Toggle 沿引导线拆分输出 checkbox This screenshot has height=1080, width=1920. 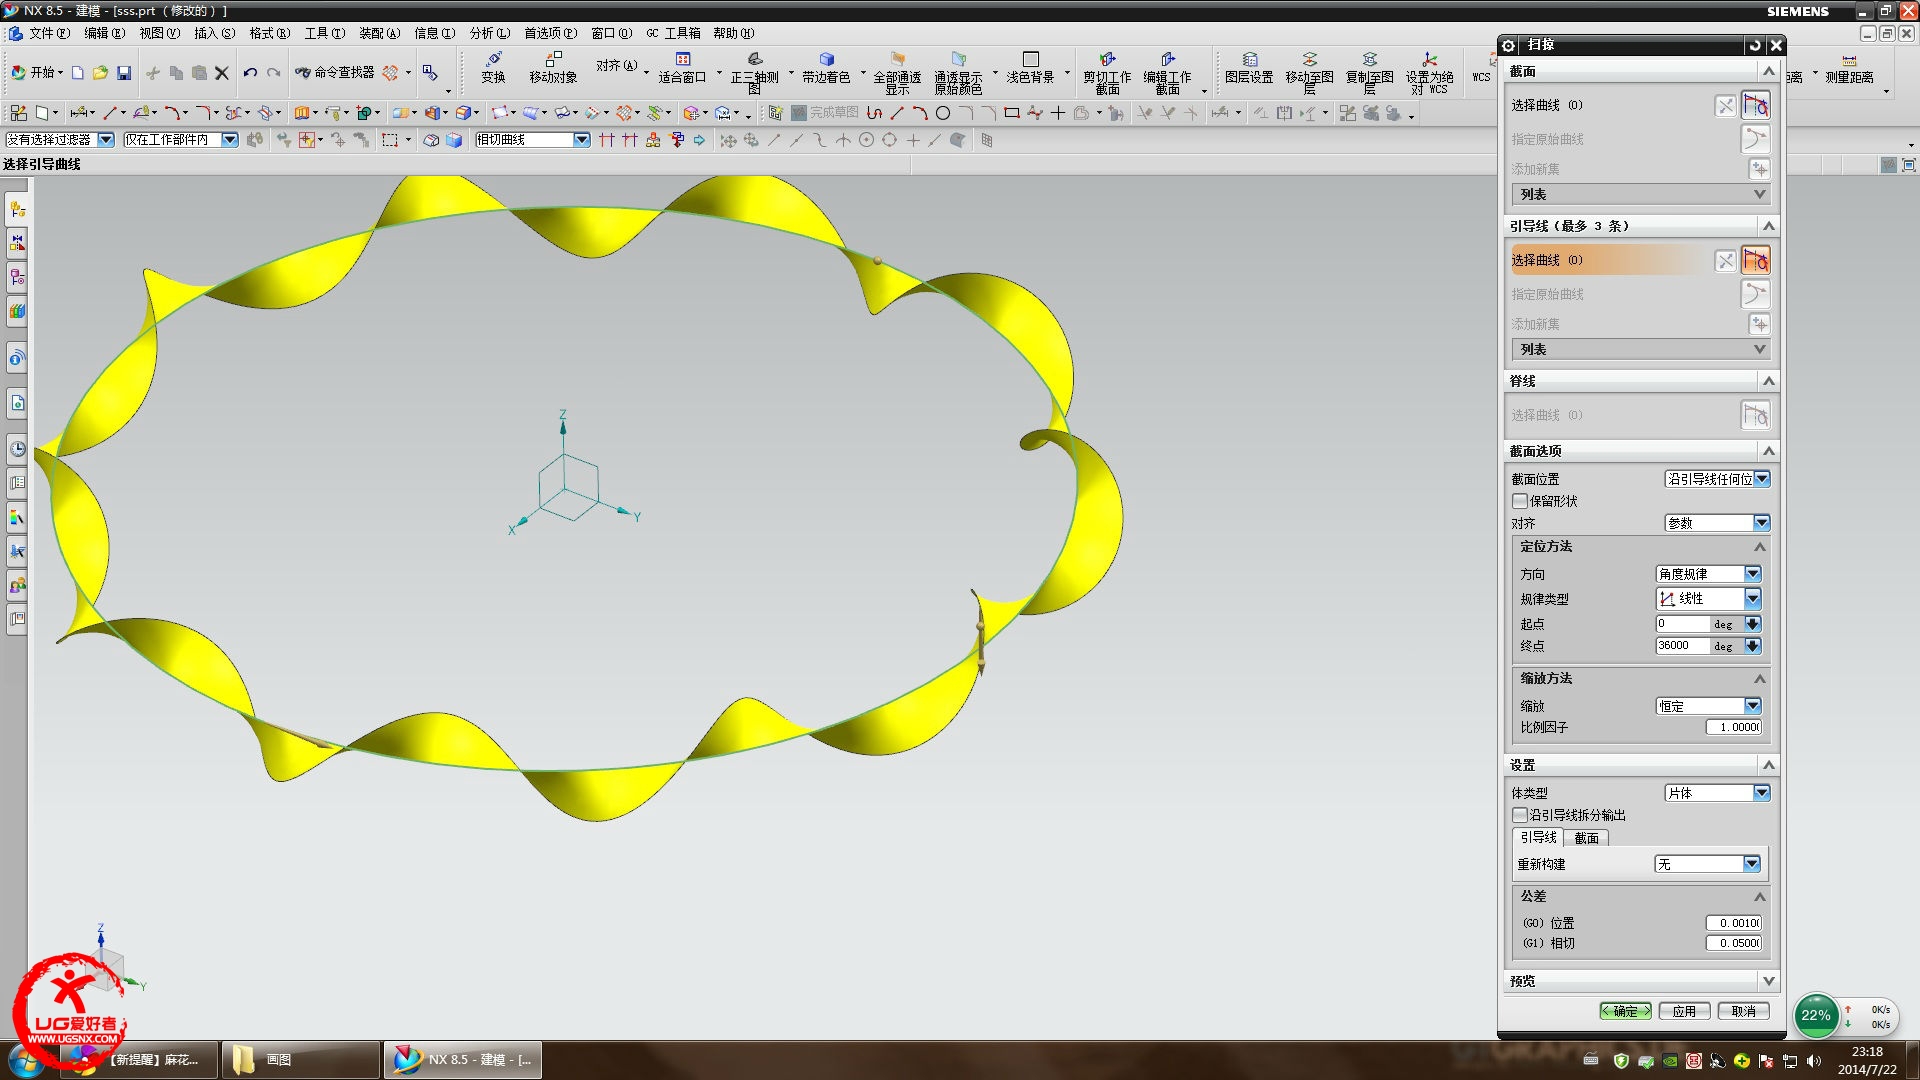pos(1520,815)
